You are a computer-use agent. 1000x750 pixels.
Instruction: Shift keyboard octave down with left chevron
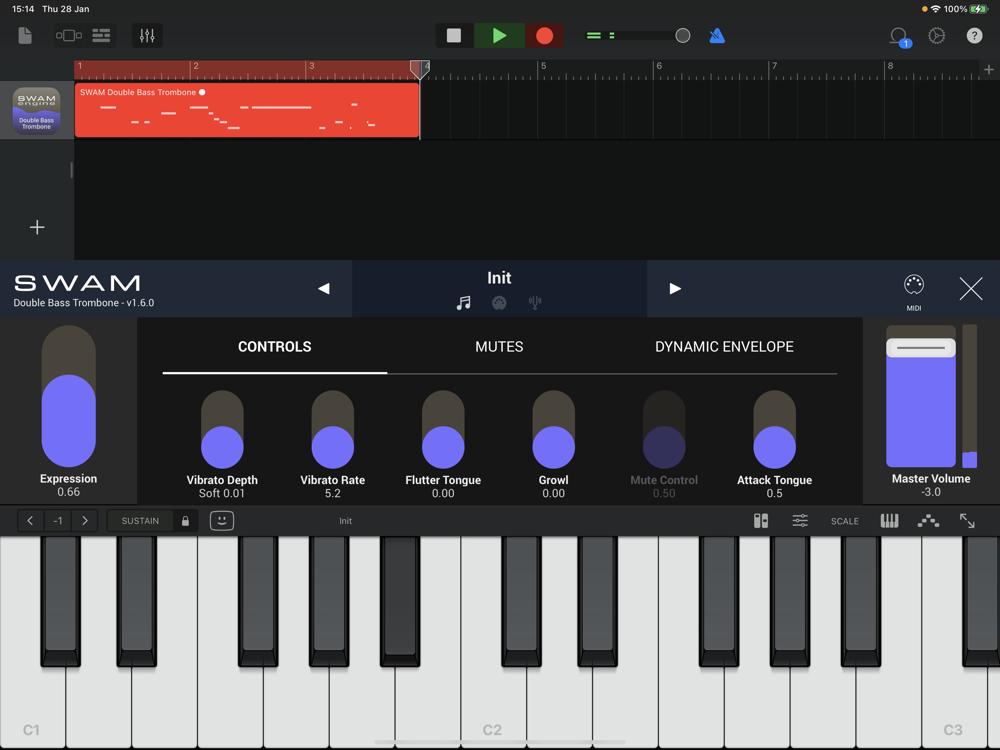[30, 521]
